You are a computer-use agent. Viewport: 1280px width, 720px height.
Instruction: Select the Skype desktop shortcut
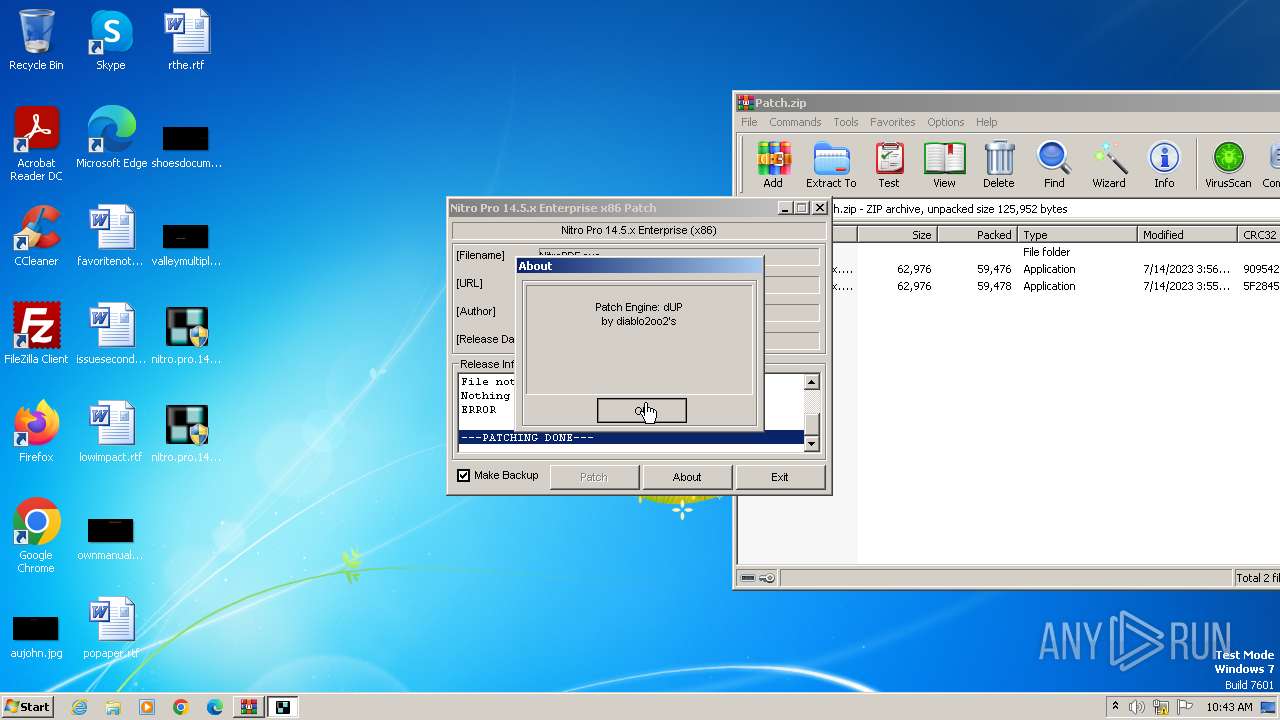coord(110,40)
